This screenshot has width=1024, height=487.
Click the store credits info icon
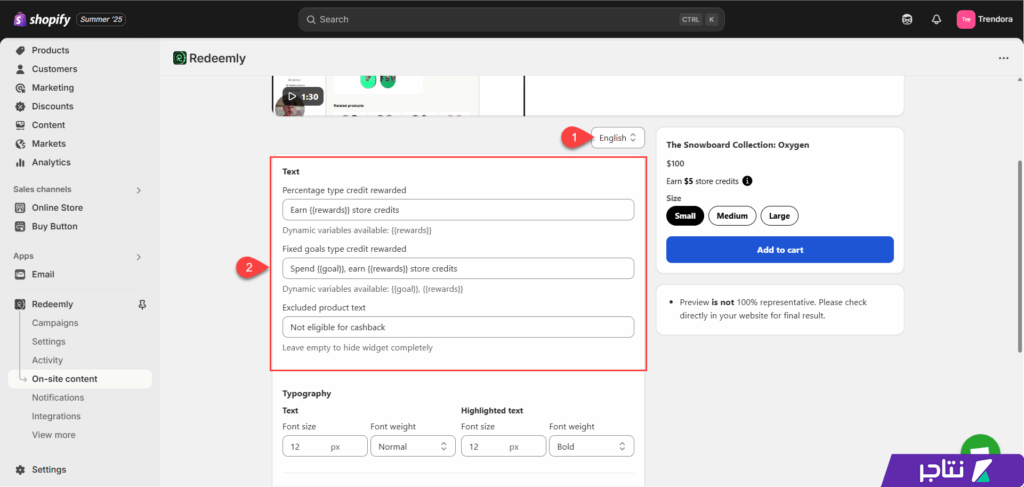[x=748, y=181]
